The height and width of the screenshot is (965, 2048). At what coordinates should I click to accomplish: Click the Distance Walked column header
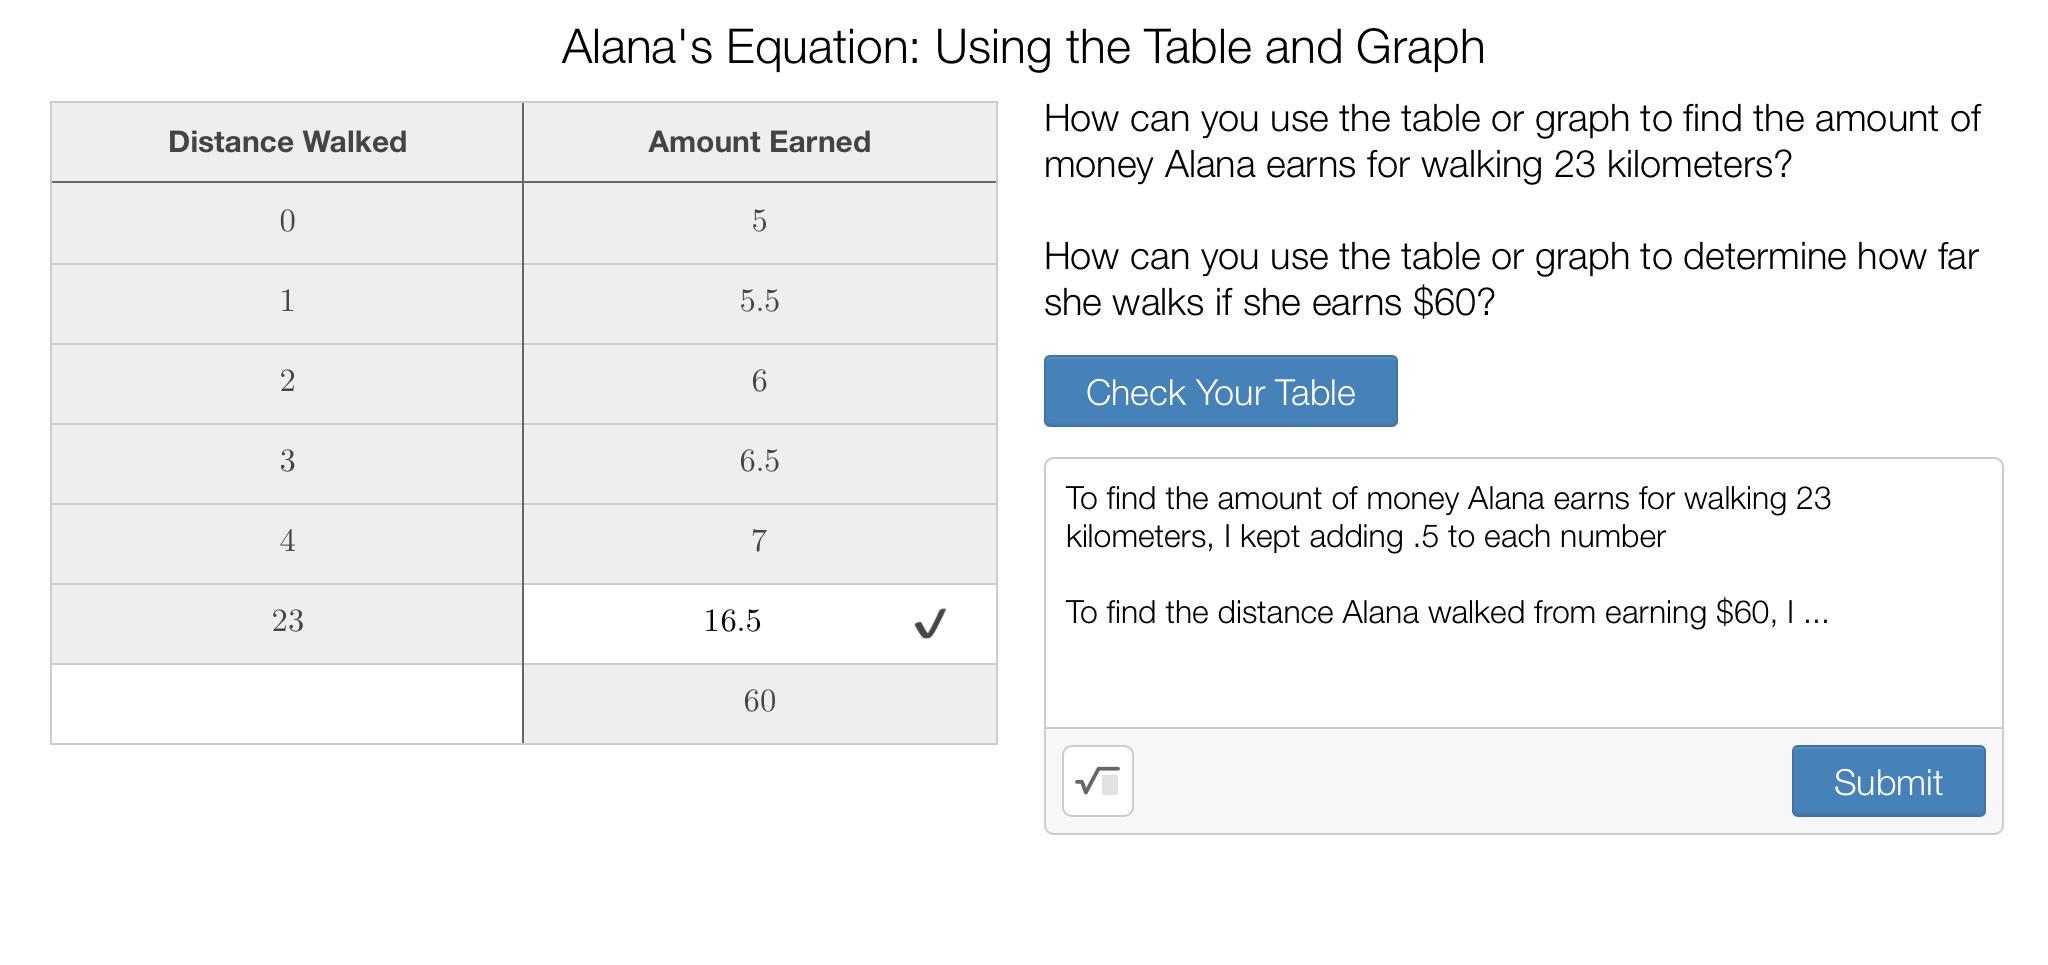tap(287, 142)
